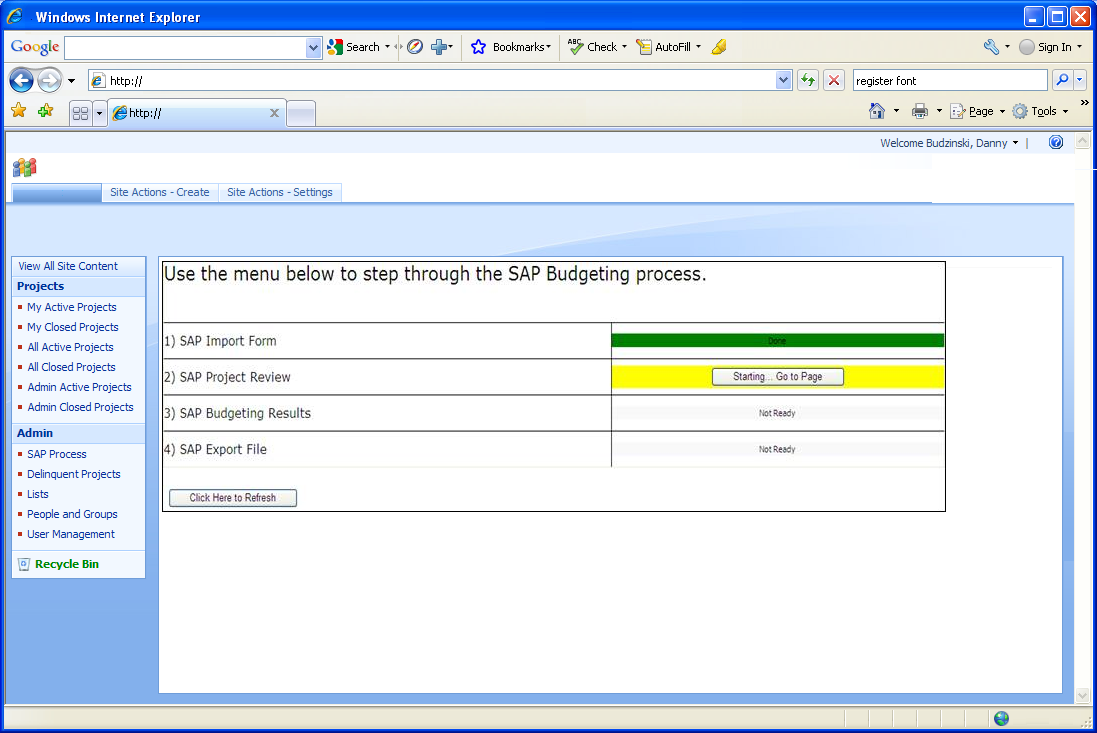Click the search magnifier icon
1097x733 pixels.
[1062, 80]
